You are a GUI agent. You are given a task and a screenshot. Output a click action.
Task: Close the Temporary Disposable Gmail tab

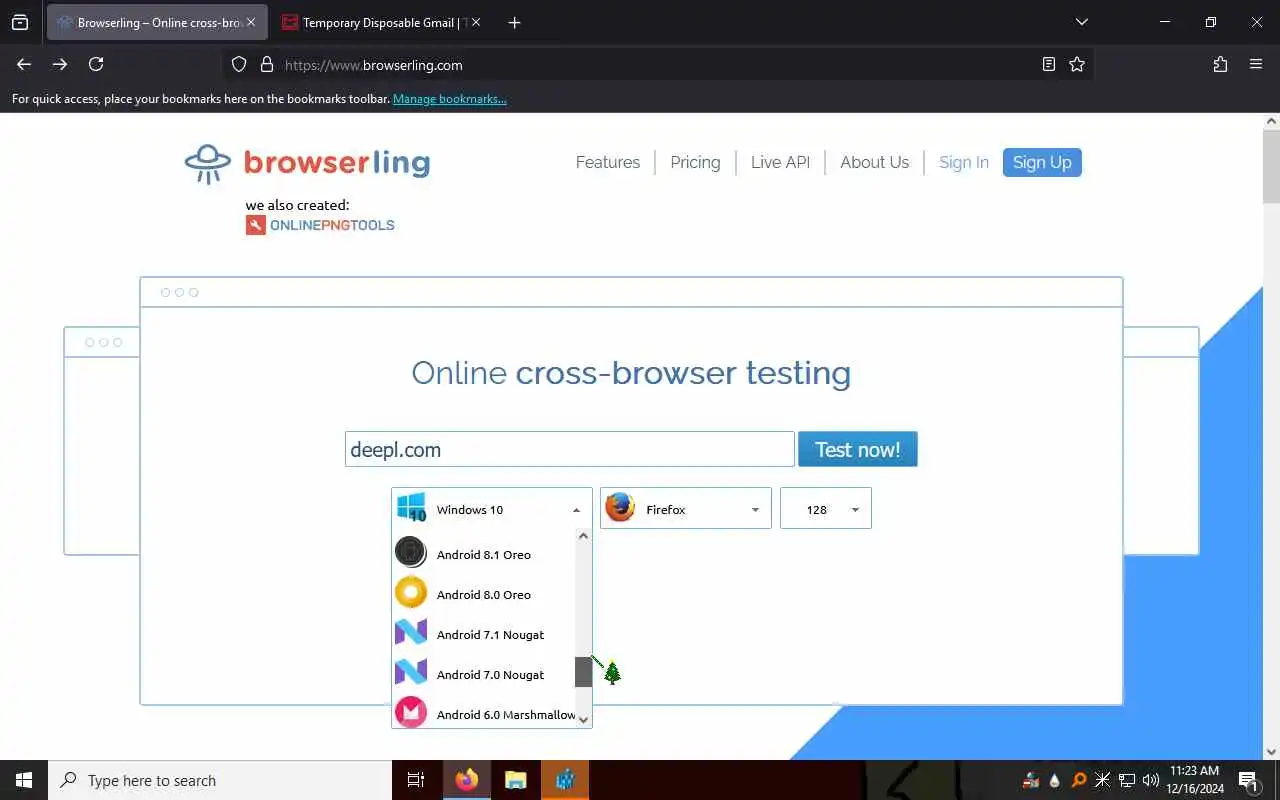(x=475, y=22)
